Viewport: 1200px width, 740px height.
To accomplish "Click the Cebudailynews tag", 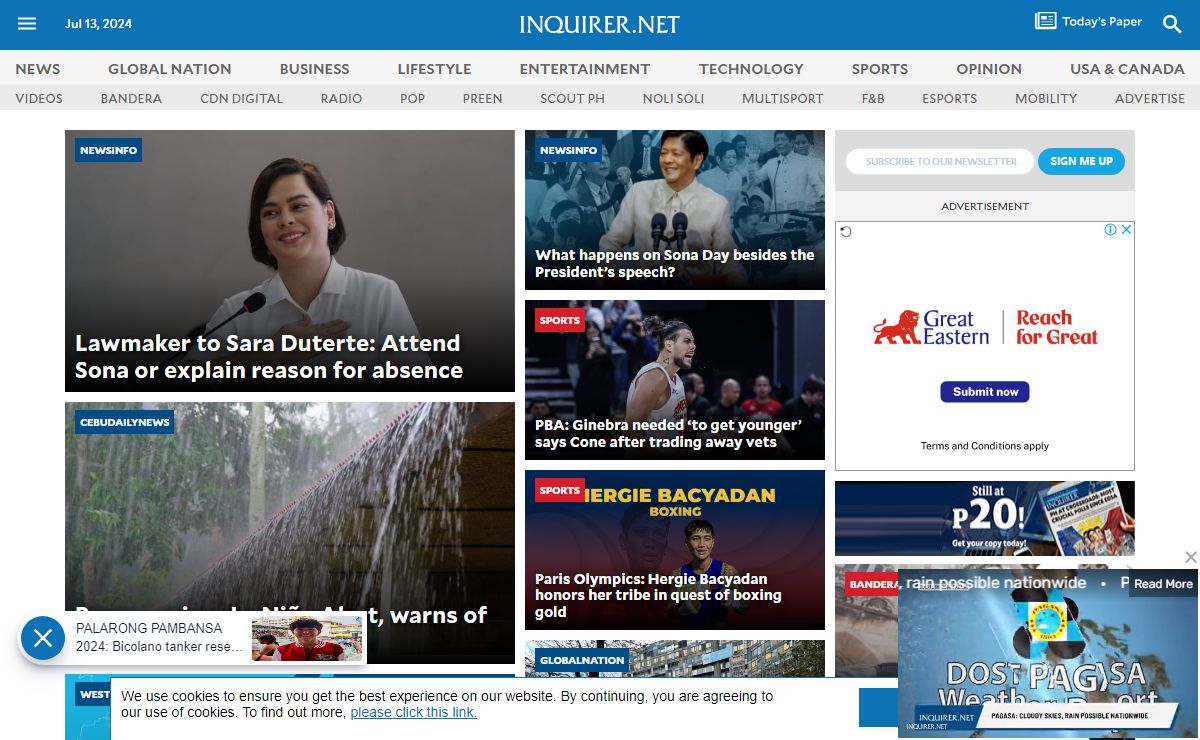I will [x=125, y=422].
